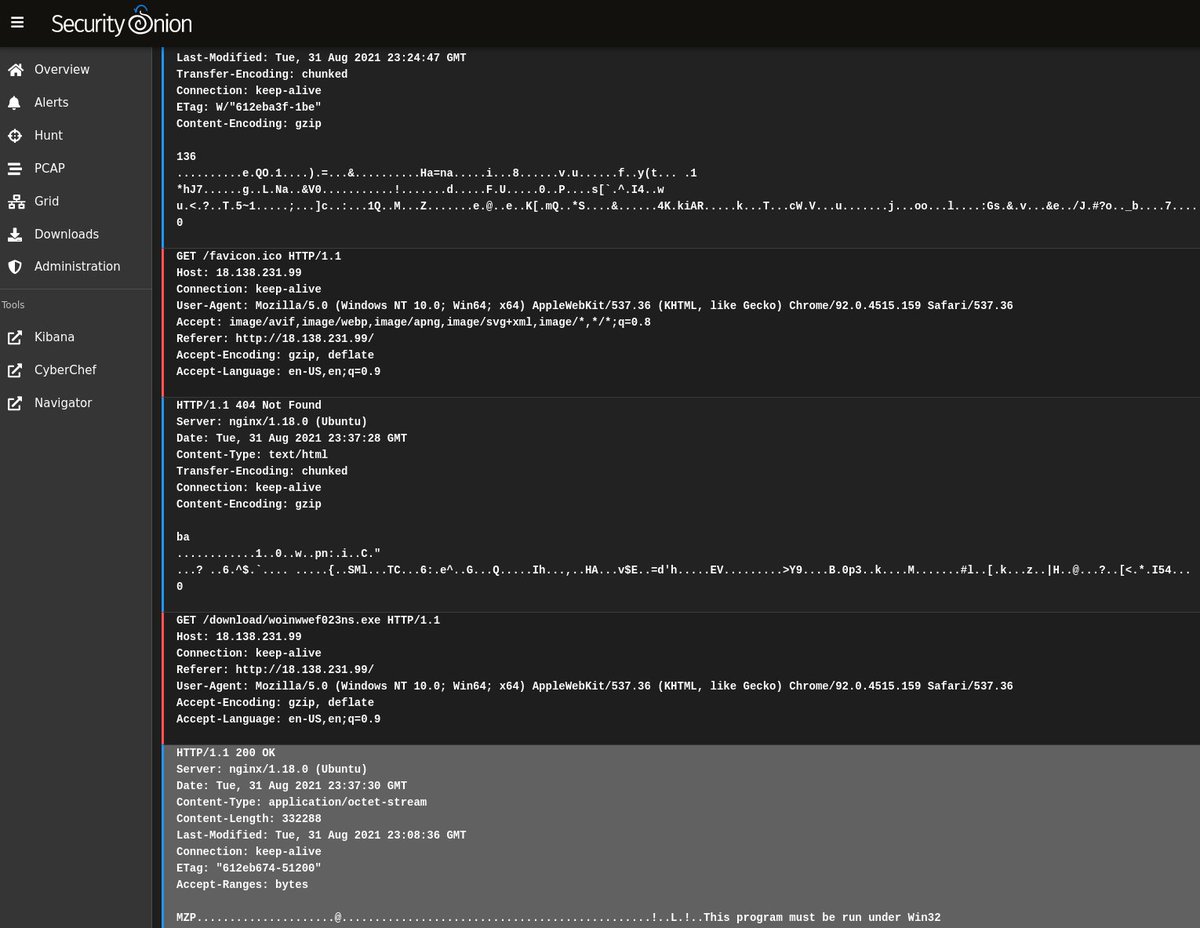Click the ETag: "612eb674-51200" line
The image size is (1200, 928).
(x=249, y=868)
